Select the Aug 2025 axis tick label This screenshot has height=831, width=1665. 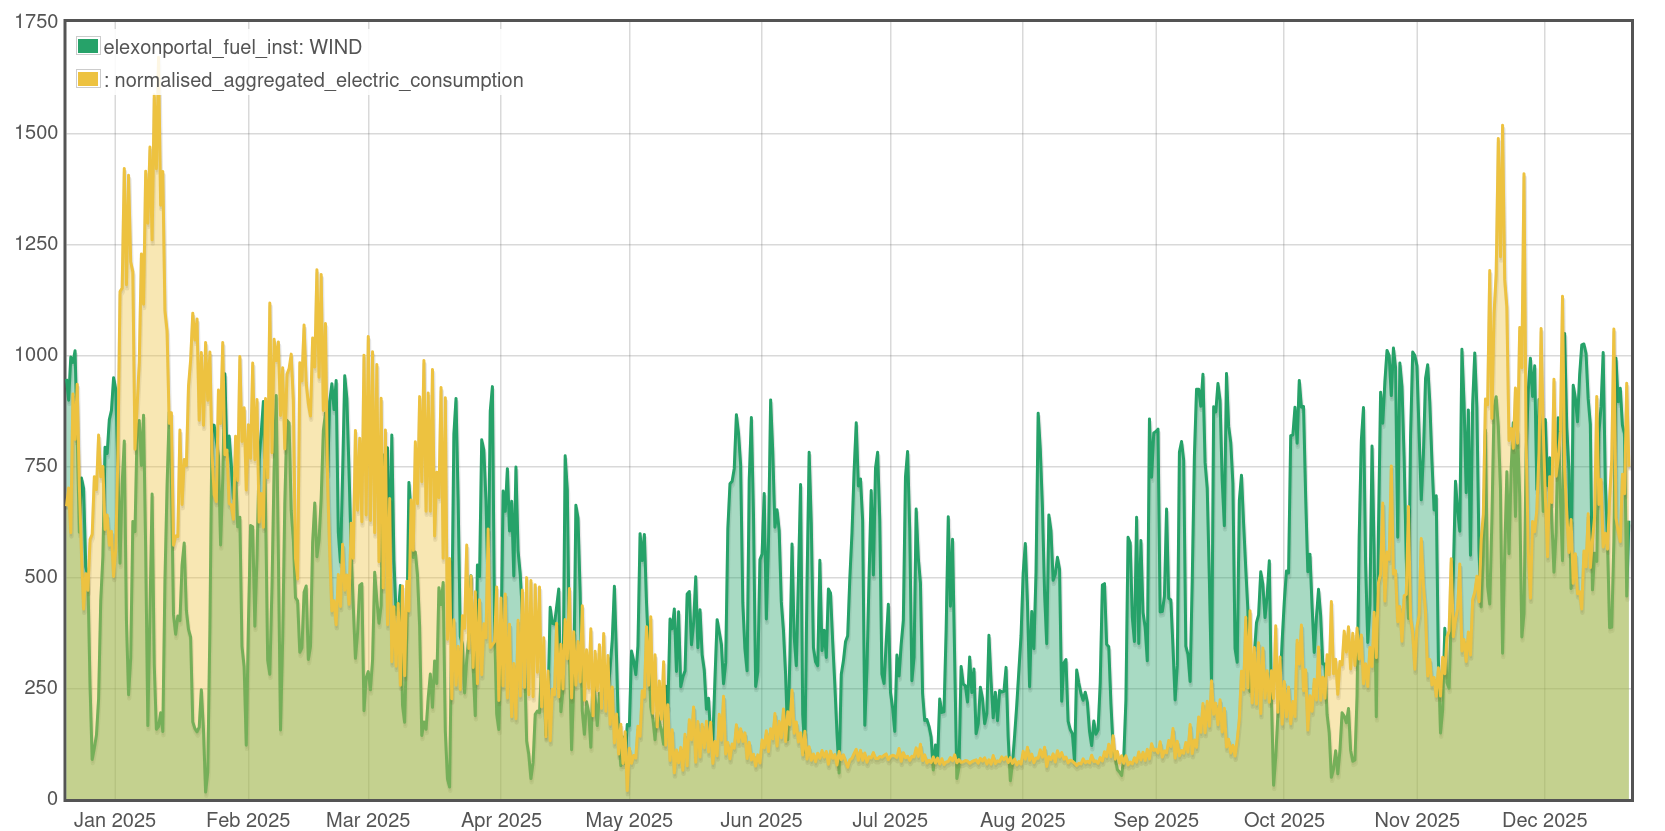pos(1022,820)
